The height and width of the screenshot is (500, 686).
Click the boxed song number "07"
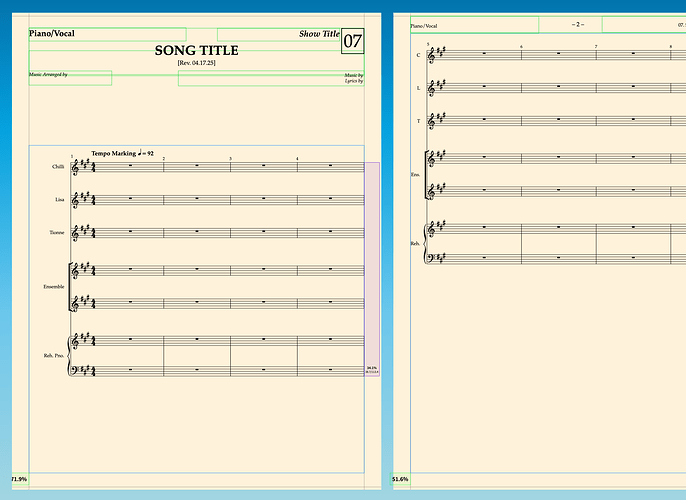353,41
